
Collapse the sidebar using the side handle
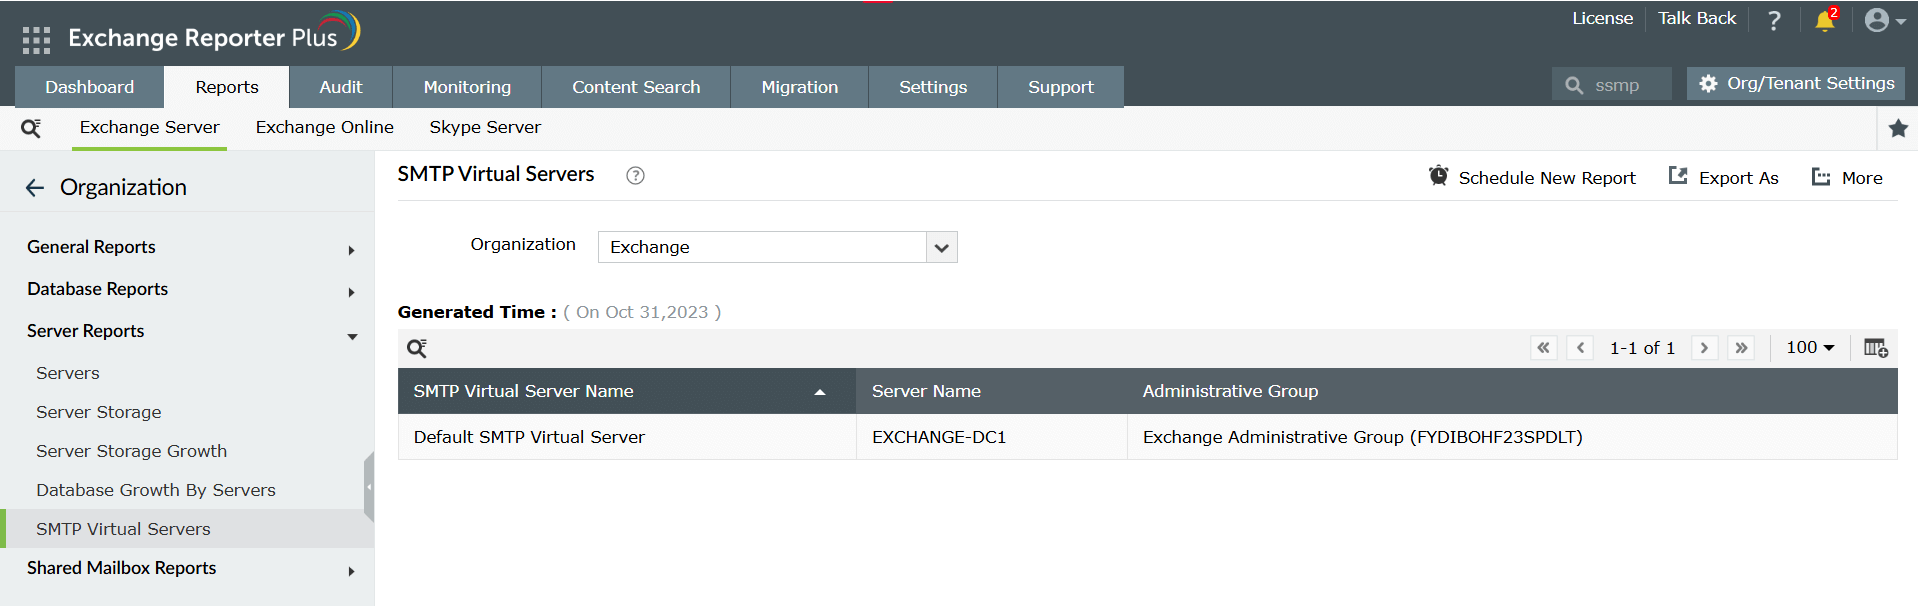pos(369,487)
